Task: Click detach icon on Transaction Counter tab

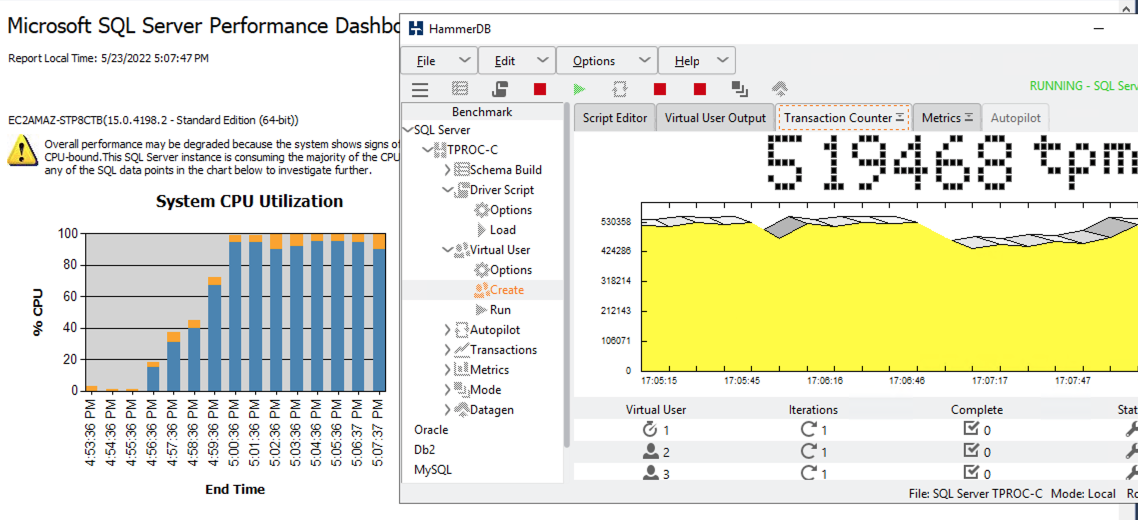Action: [900, 118]
